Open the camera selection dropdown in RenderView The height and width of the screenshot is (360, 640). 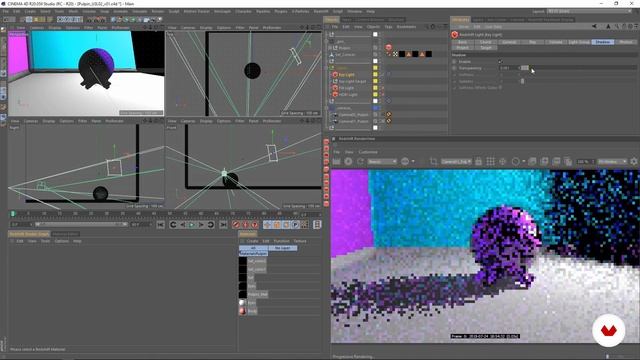pos(456,162)
